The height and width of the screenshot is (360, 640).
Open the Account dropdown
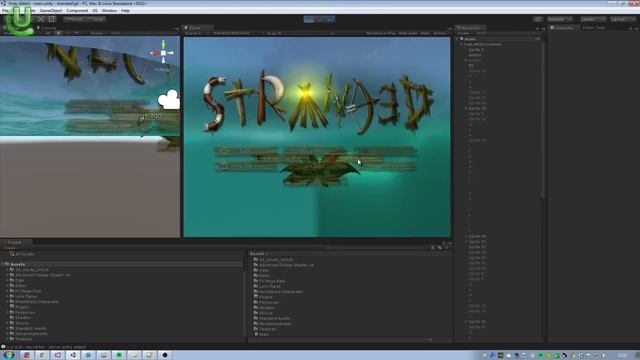[x=560, y=19]
